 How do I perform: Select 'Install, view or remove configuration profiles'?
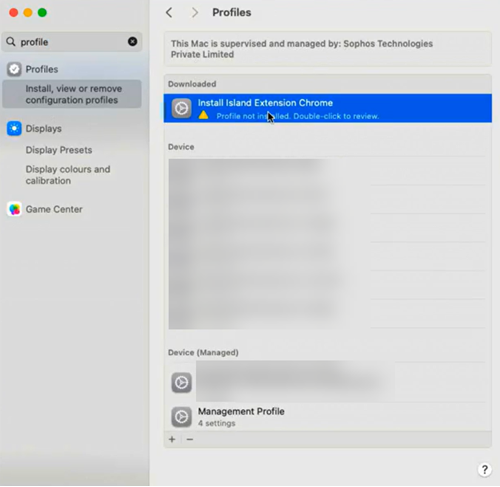coord(72,94)
